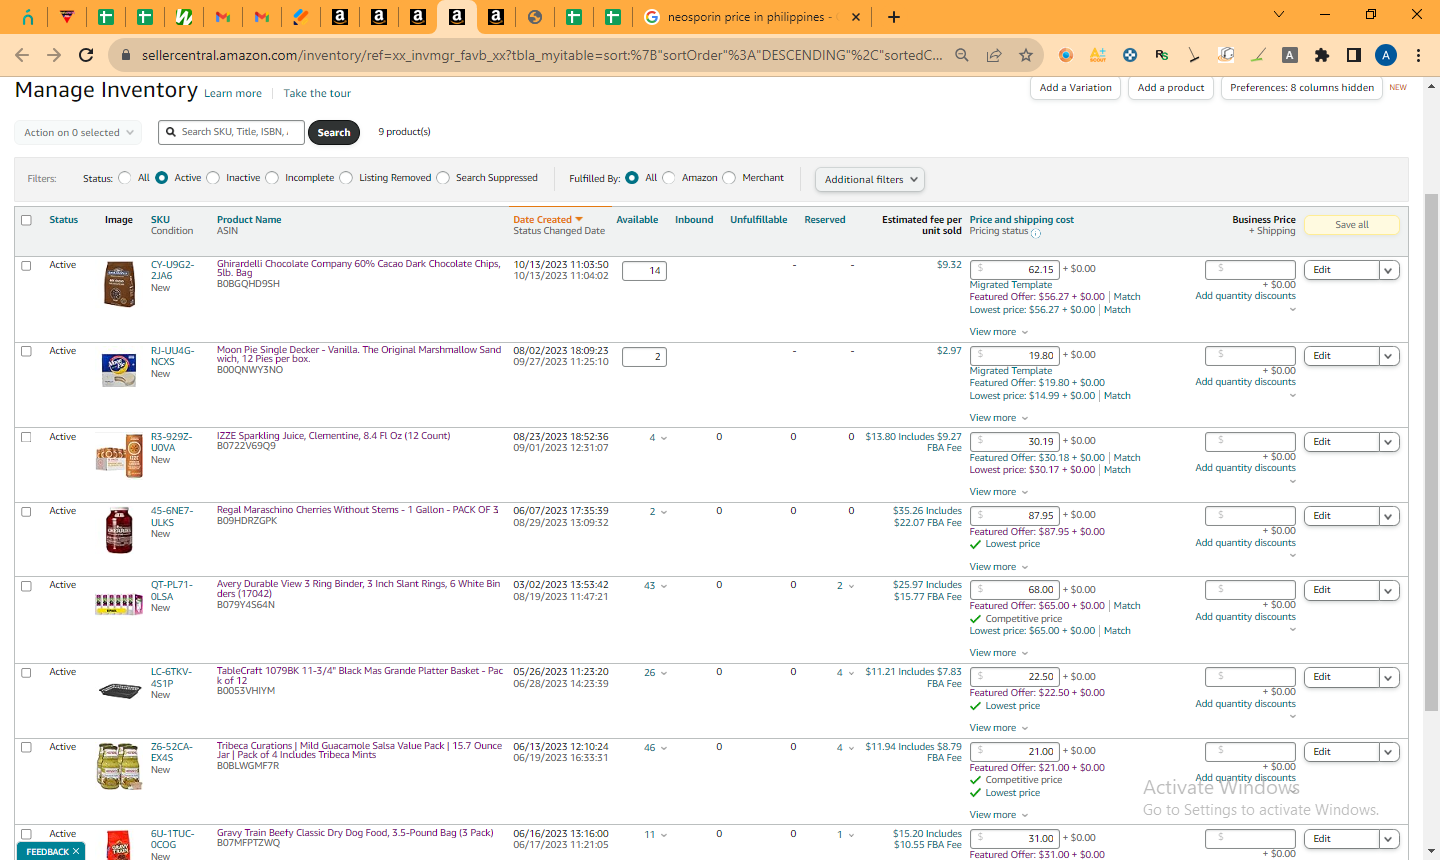Open Preferences: 8 columns hidden

(x=1302, y=88)
